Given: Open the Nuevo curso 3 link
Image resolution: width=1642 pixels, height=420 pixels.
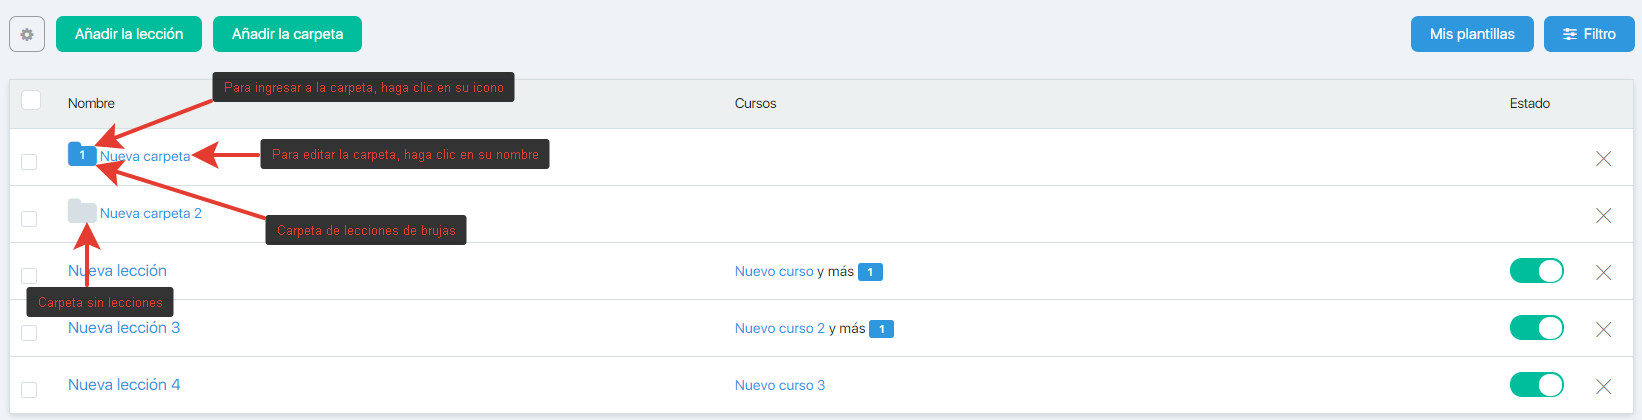Looking at the screenshot, I should tap(780, 385).
